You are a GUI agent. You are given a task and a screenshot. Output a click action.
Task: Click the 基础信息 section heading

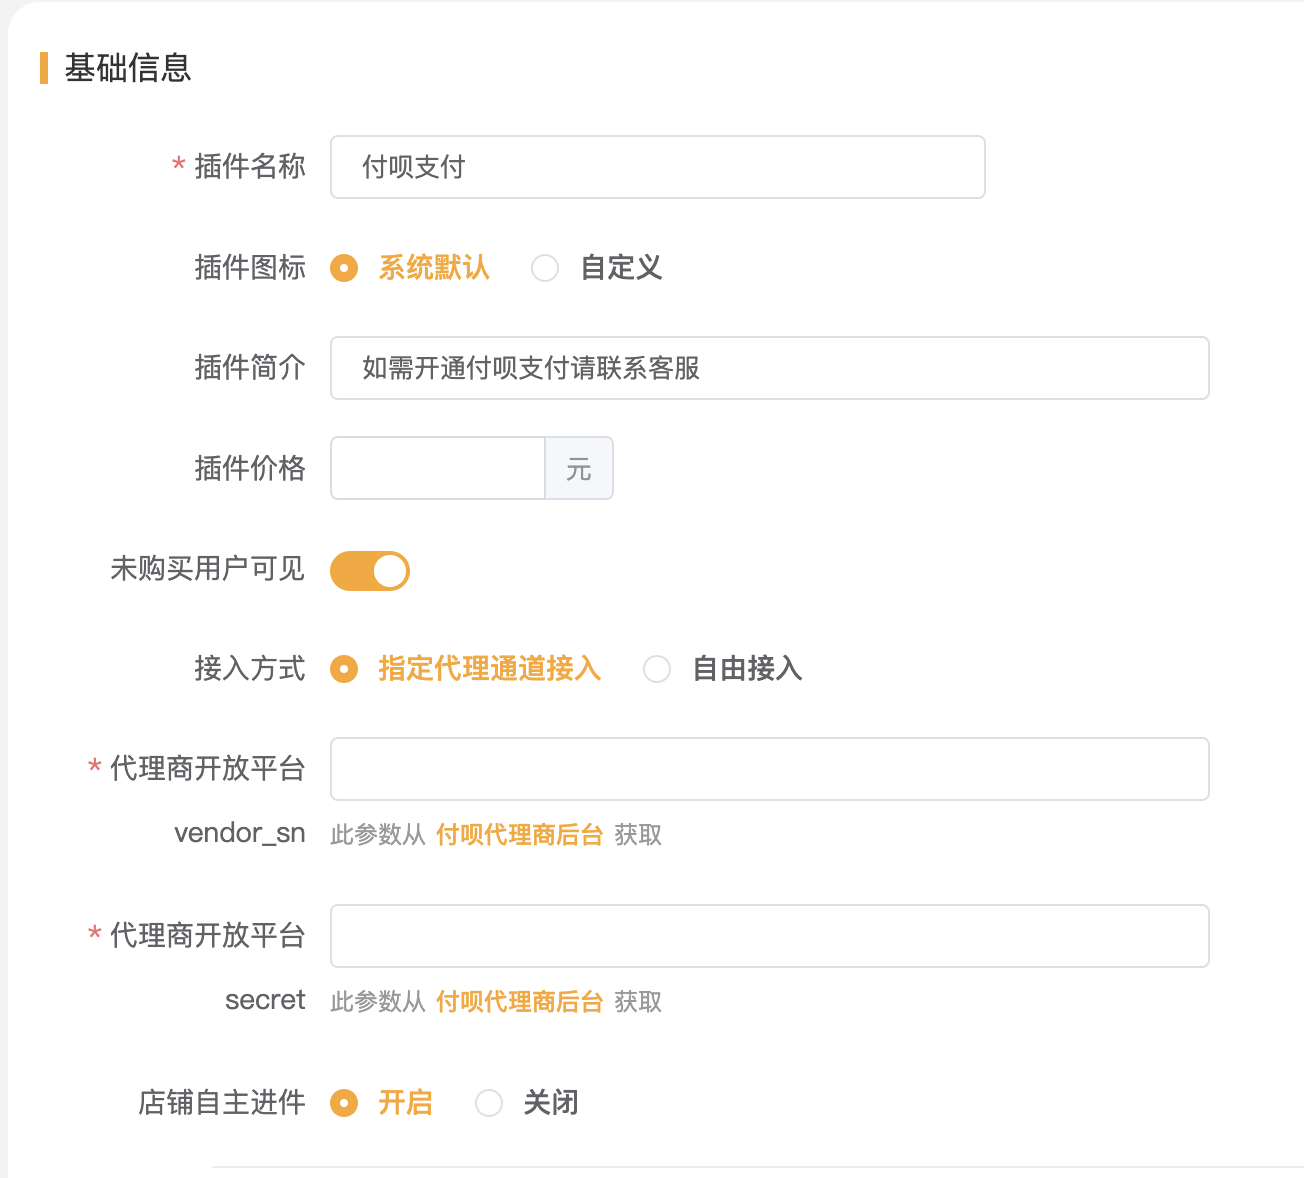pos(128,68)
